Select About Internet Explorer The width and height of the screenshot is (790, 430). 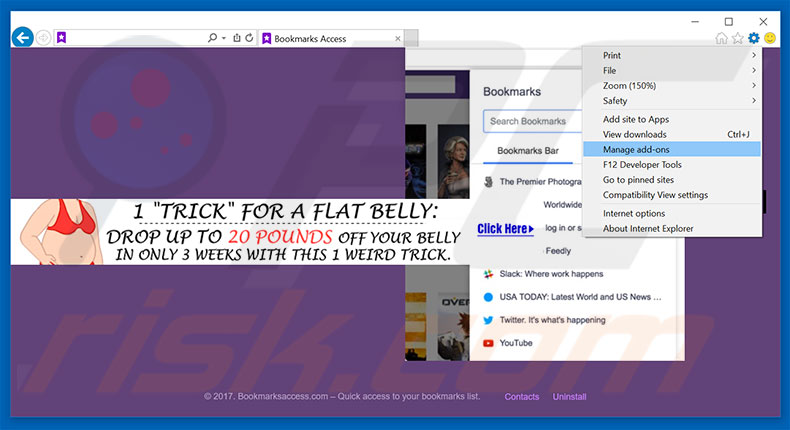pyautogui.click(x=672, y=228)
